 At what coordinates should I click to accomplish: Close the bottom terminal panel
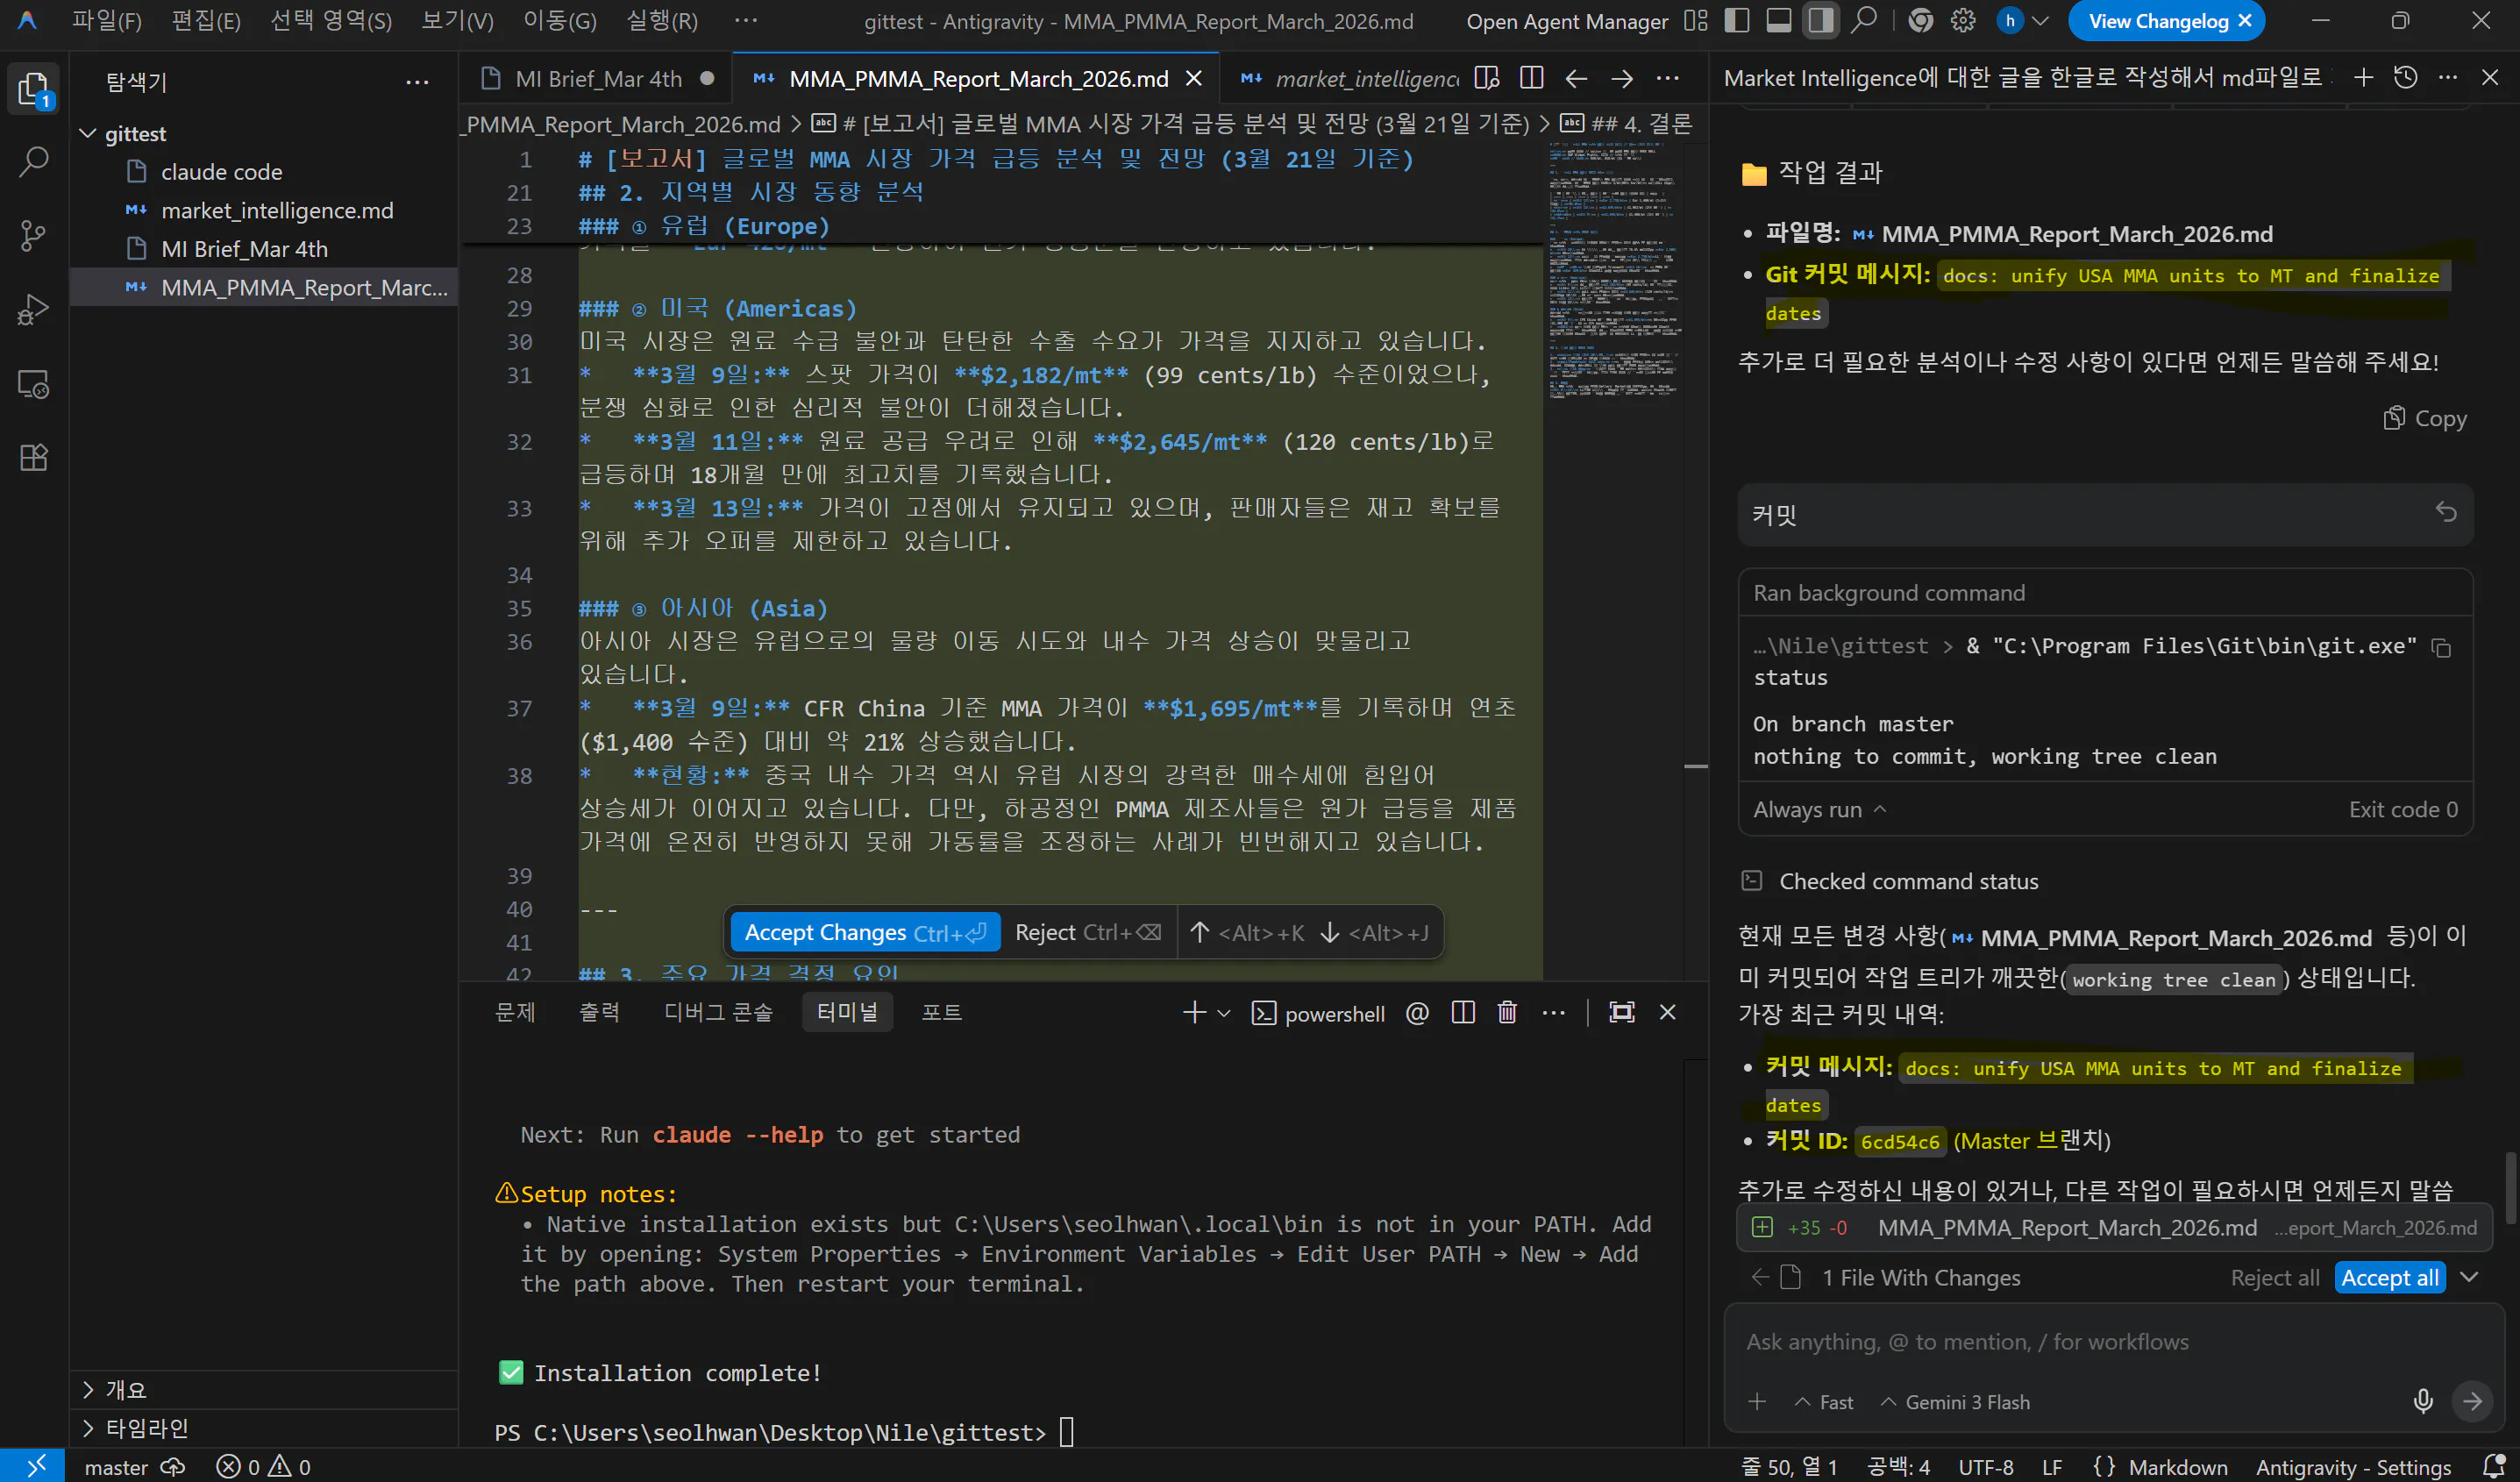tap(1668, 1013)
